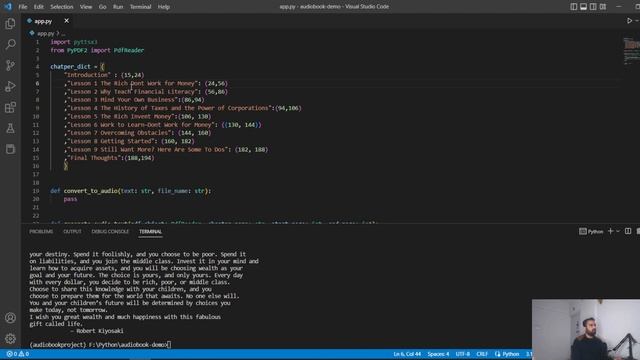The width and height of the screenshot is (640, 360).
Task: Click line number 19 in the gutter
Action: point(36,191)
